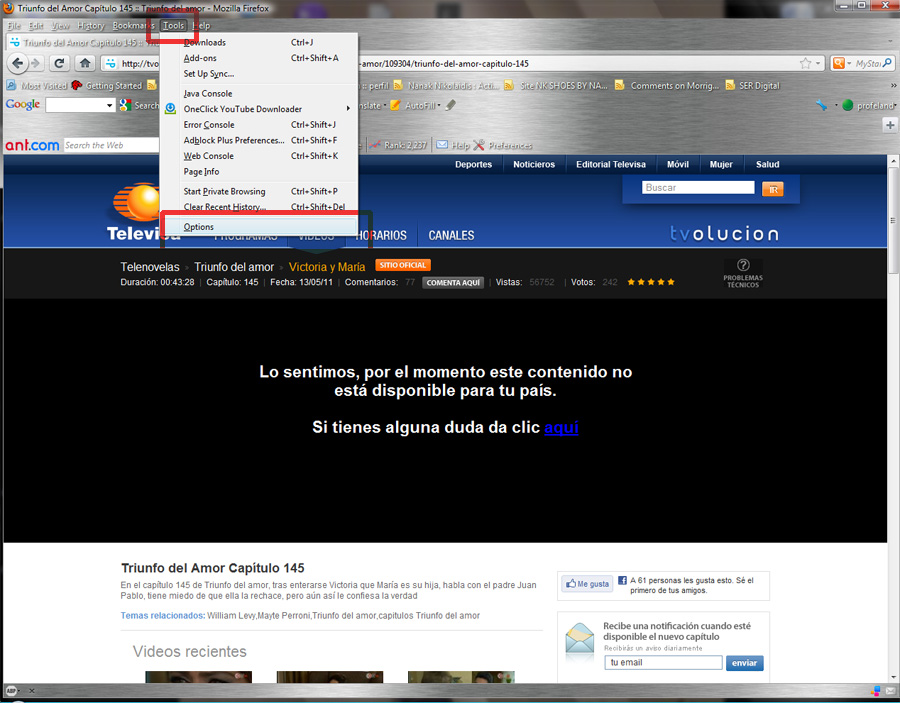Click the ant toolbar Help envelope icon
900x703 pixels.
[x=442, y=145]
